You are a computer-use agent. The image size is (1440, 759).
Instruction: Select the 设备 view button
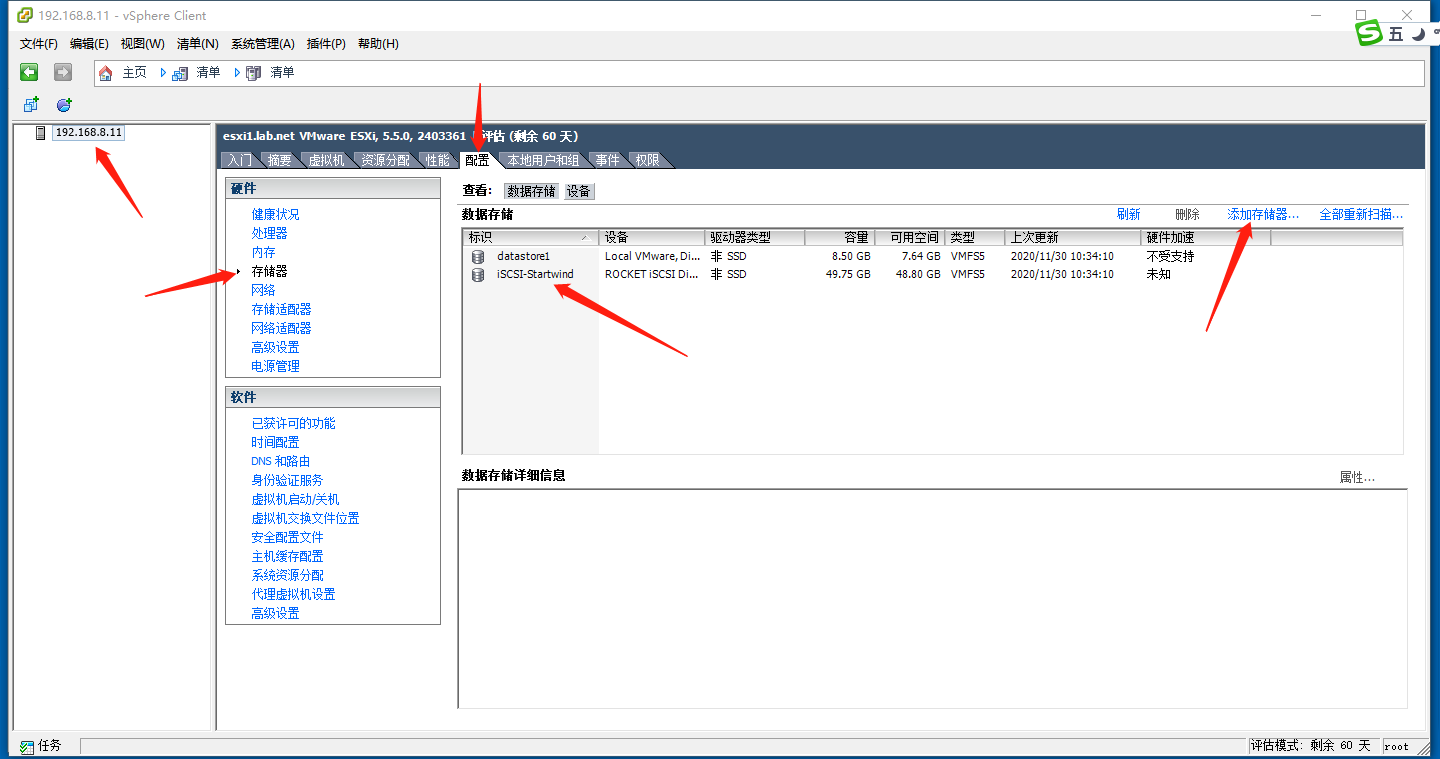pos(579,191)
